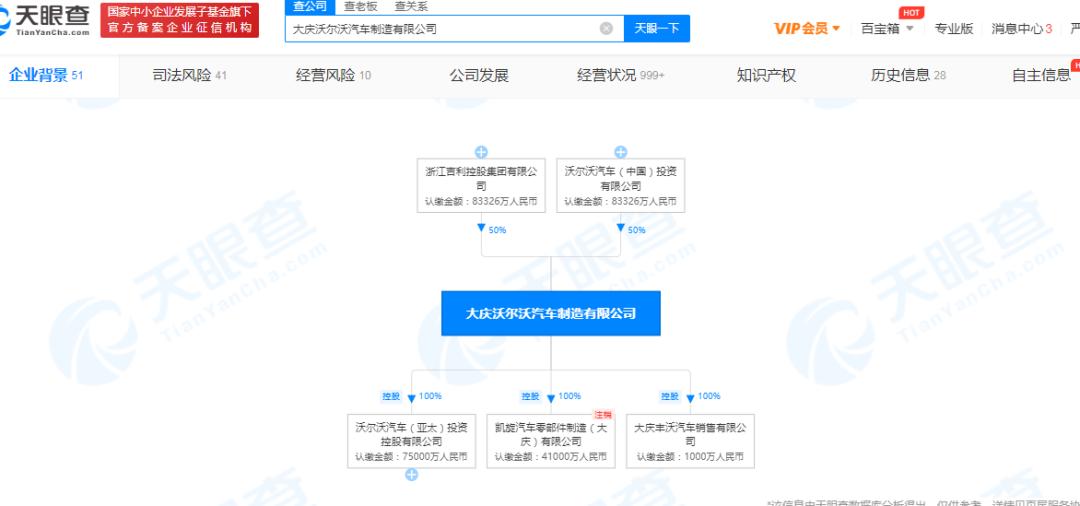Clear the search field with the X icon

tap(606, 28)
